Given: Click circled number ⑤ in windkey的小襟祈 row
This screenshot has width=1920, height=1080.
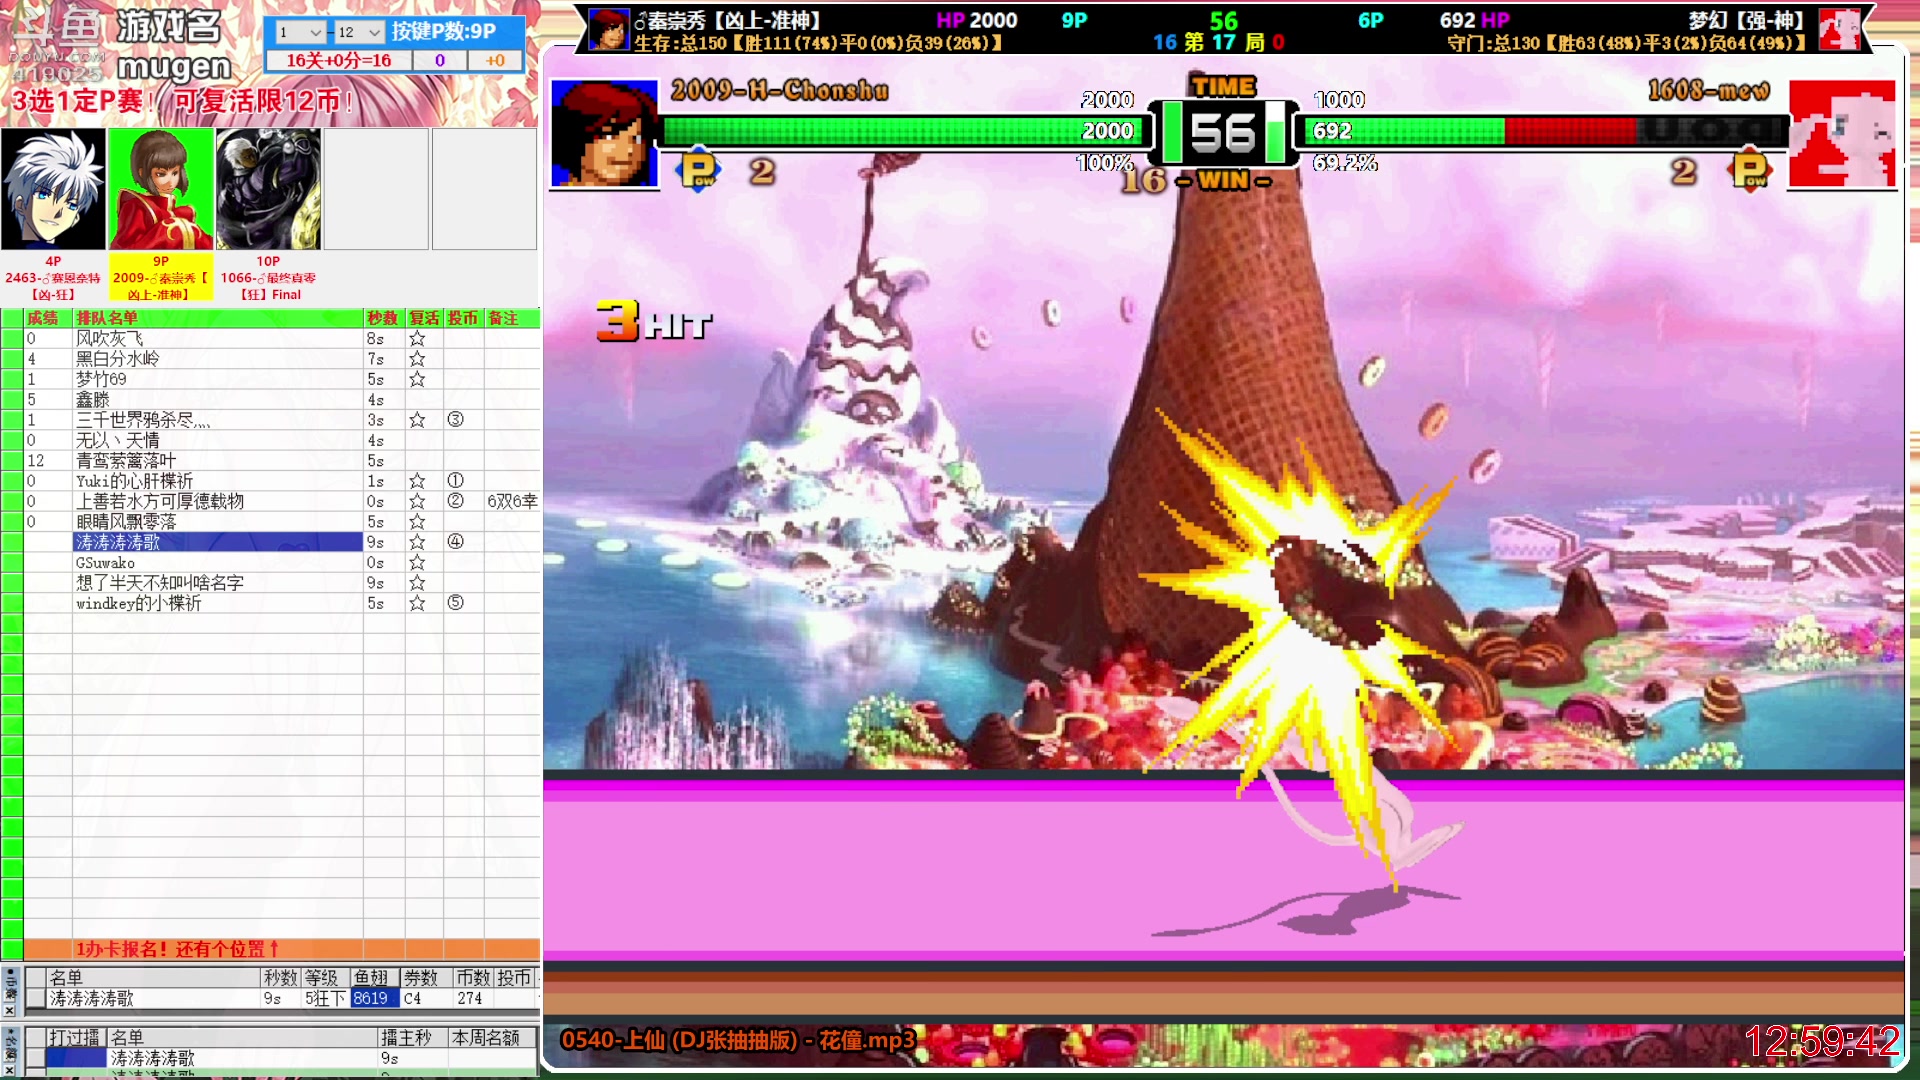Looking at the screenshot, I should pyautogui.click(x=455, y=603).
